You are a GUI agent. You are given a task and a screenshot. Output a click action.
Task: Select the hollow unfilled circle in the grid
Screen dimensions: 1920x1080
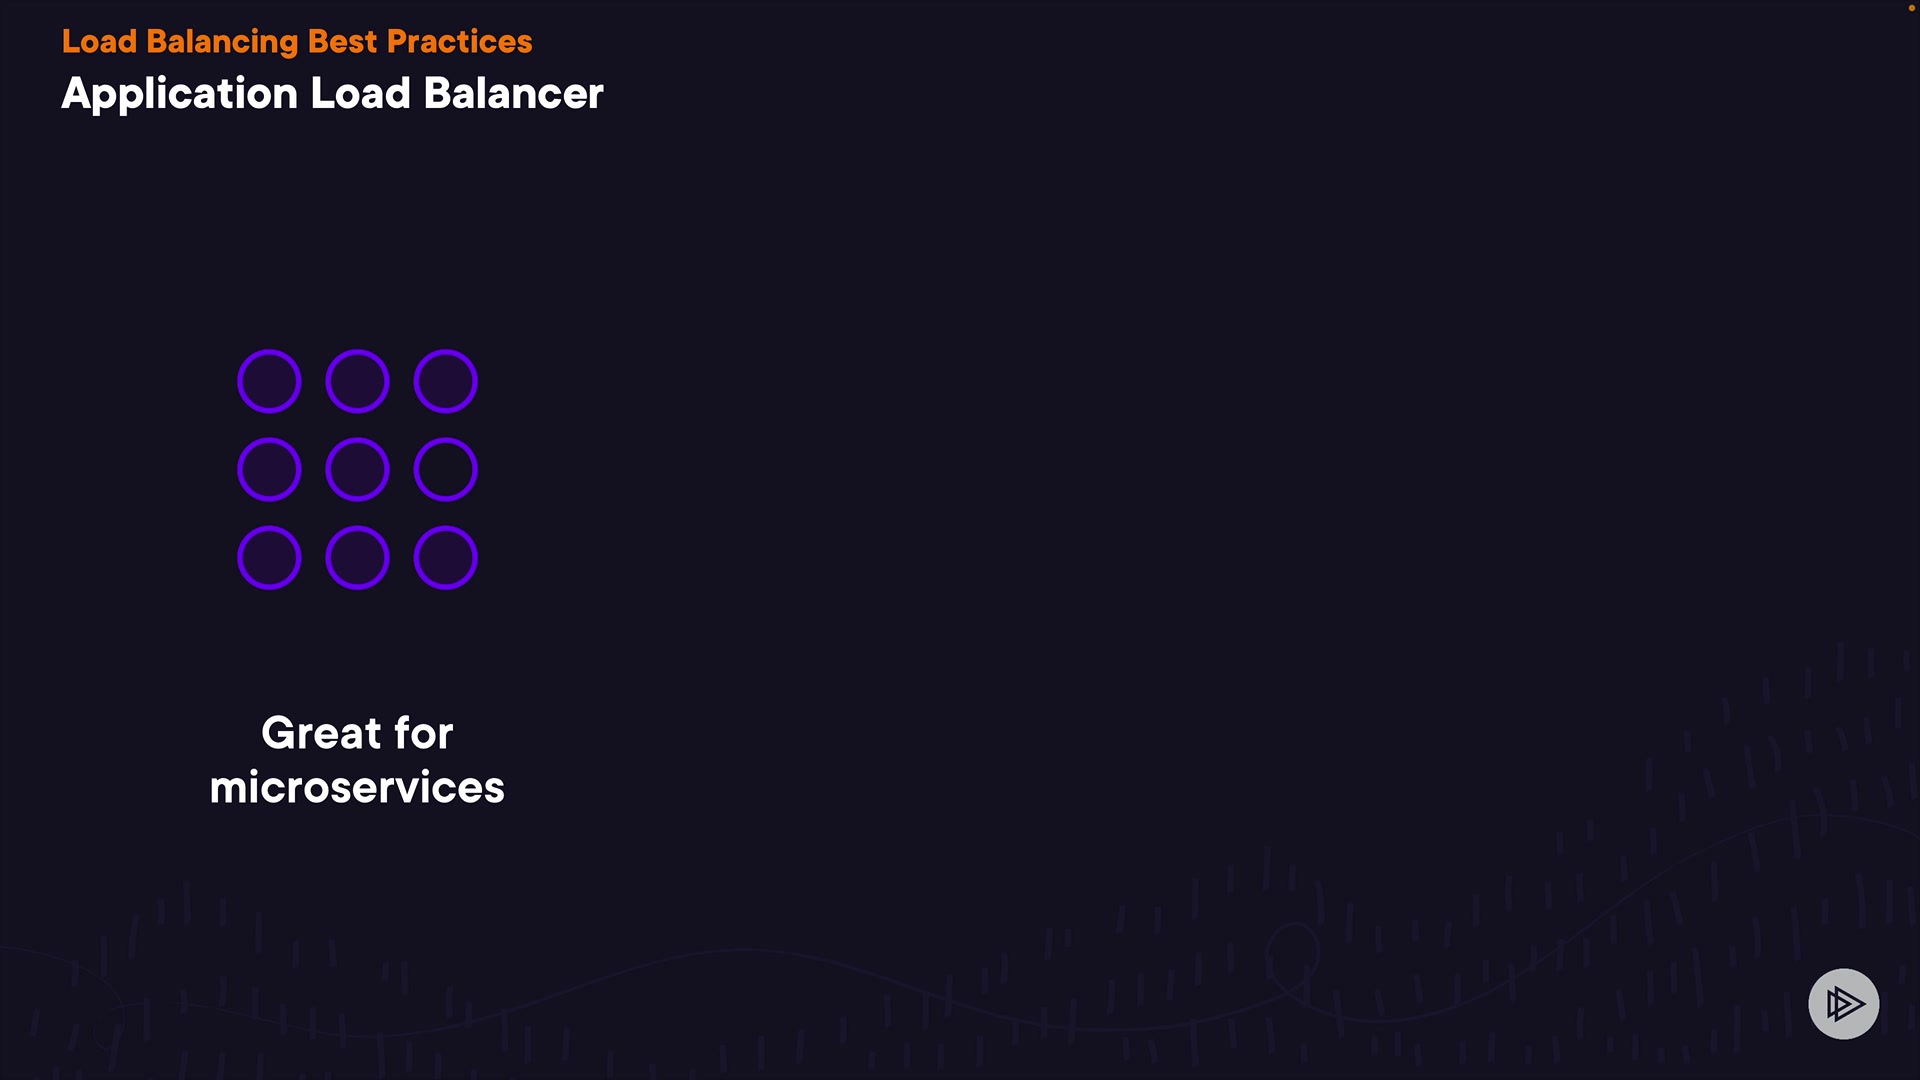point(445,469)
